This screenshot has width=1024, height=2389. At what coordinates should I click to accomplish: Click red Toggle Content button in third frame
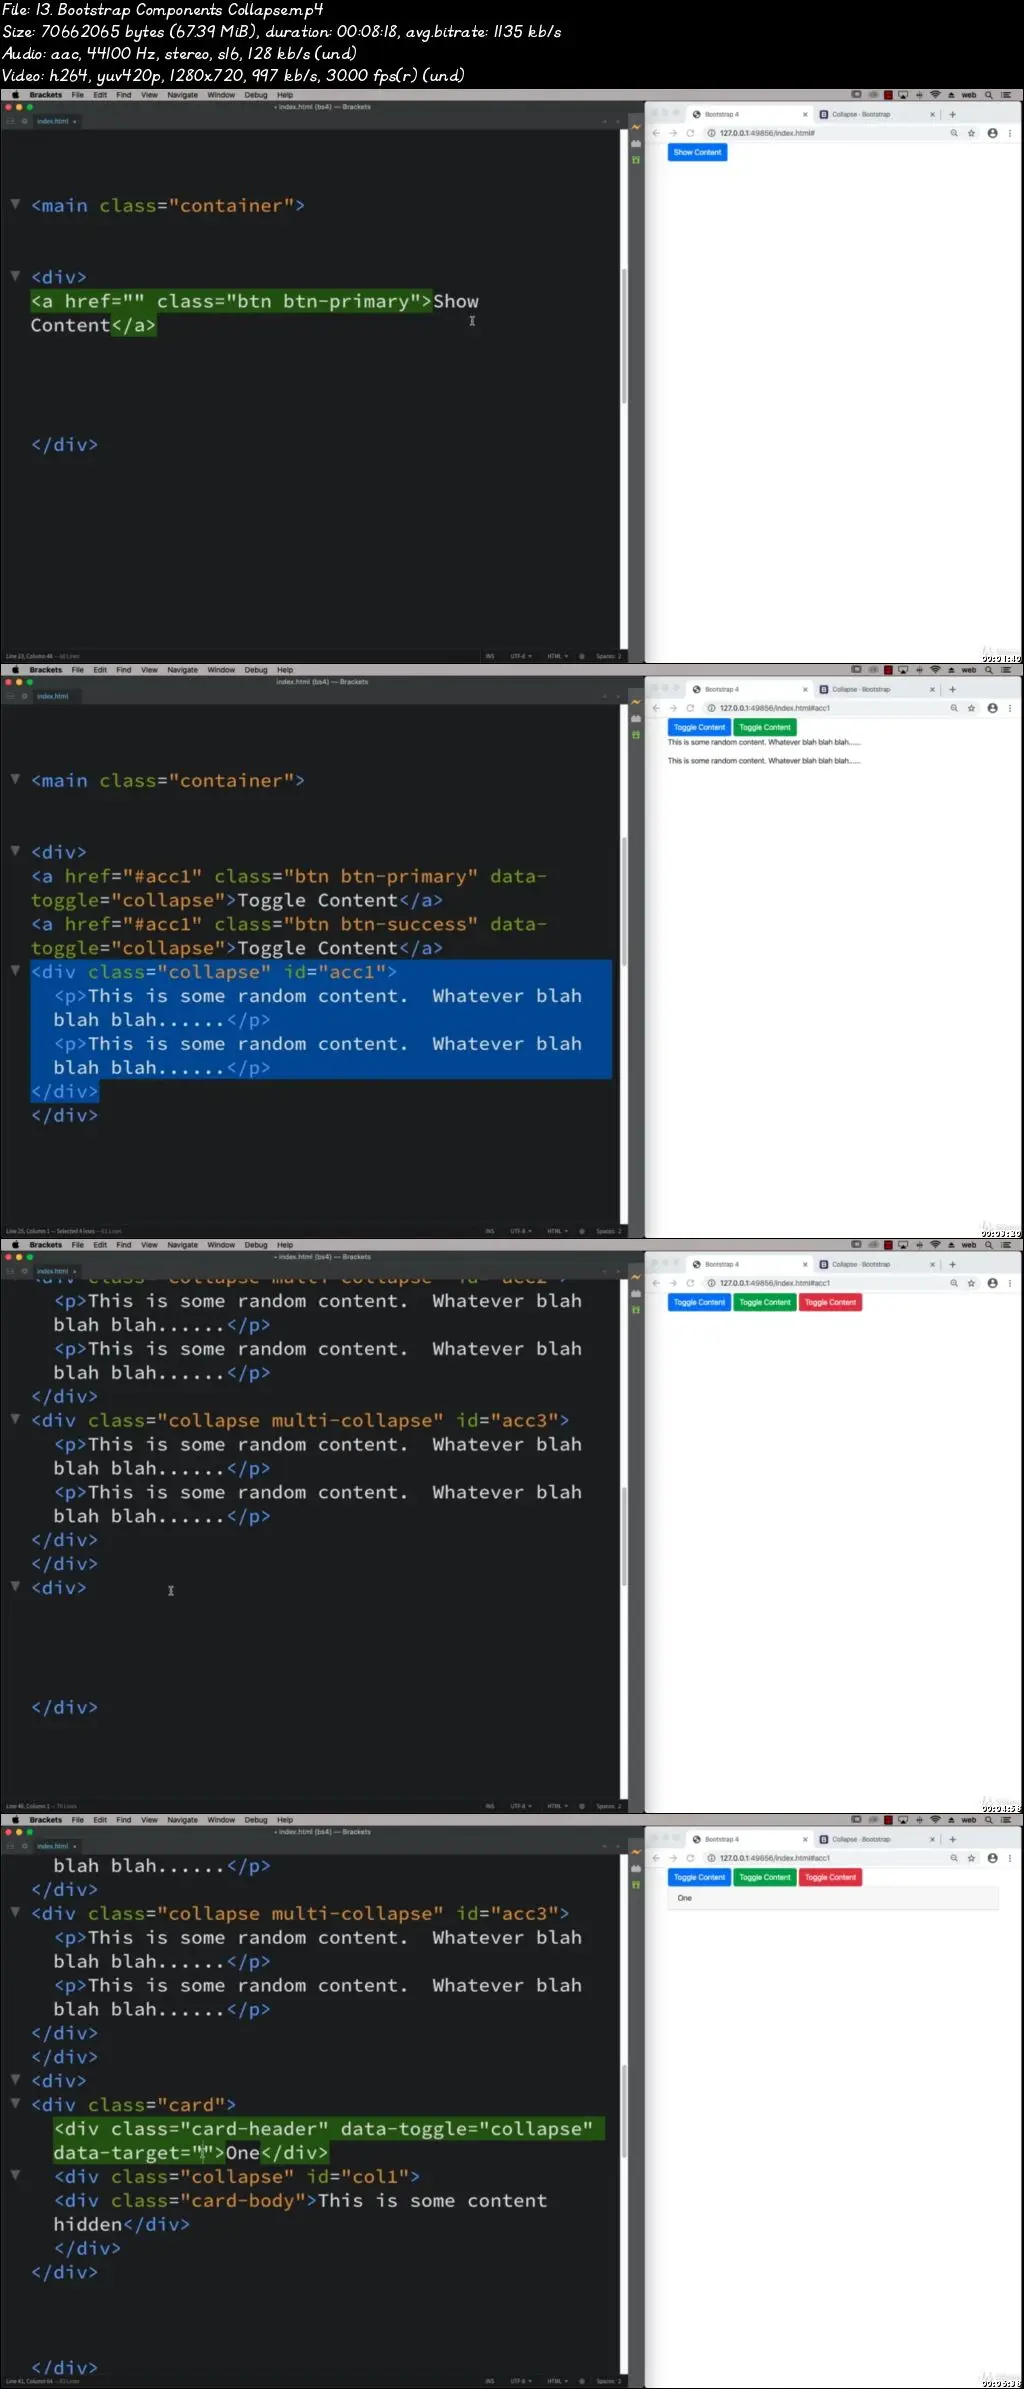[830, 1303]
